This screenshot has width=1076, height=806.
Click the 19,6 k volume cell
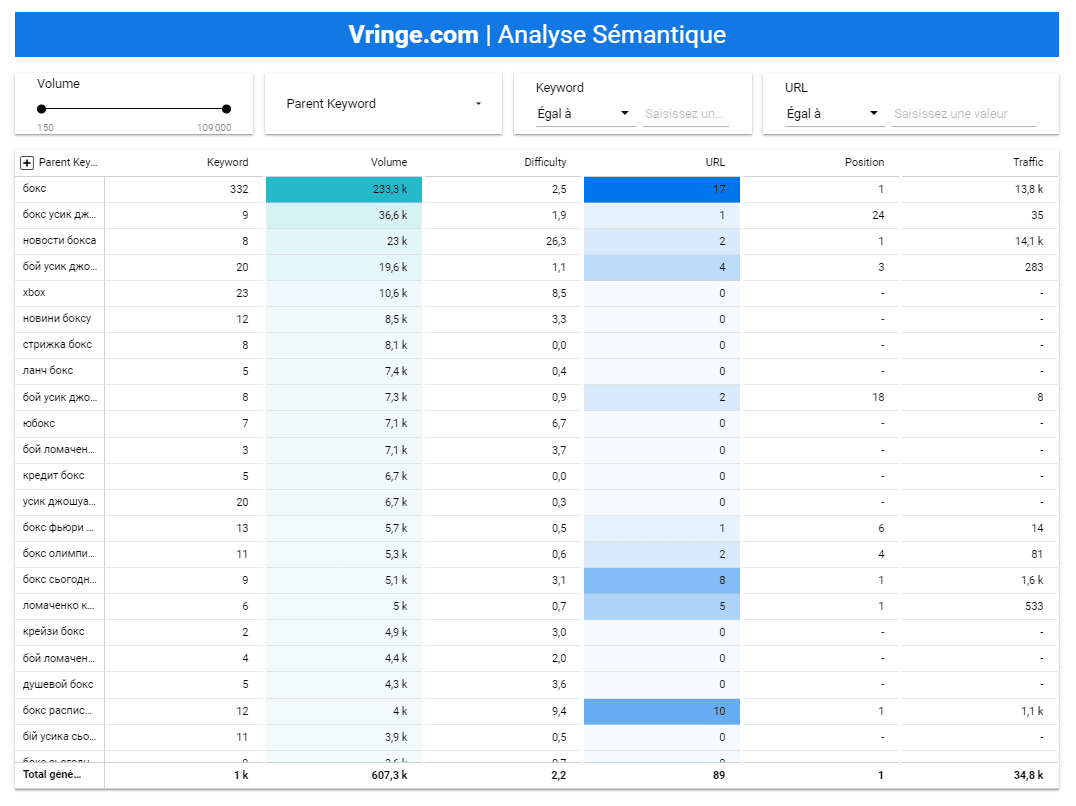click(344, 268)
